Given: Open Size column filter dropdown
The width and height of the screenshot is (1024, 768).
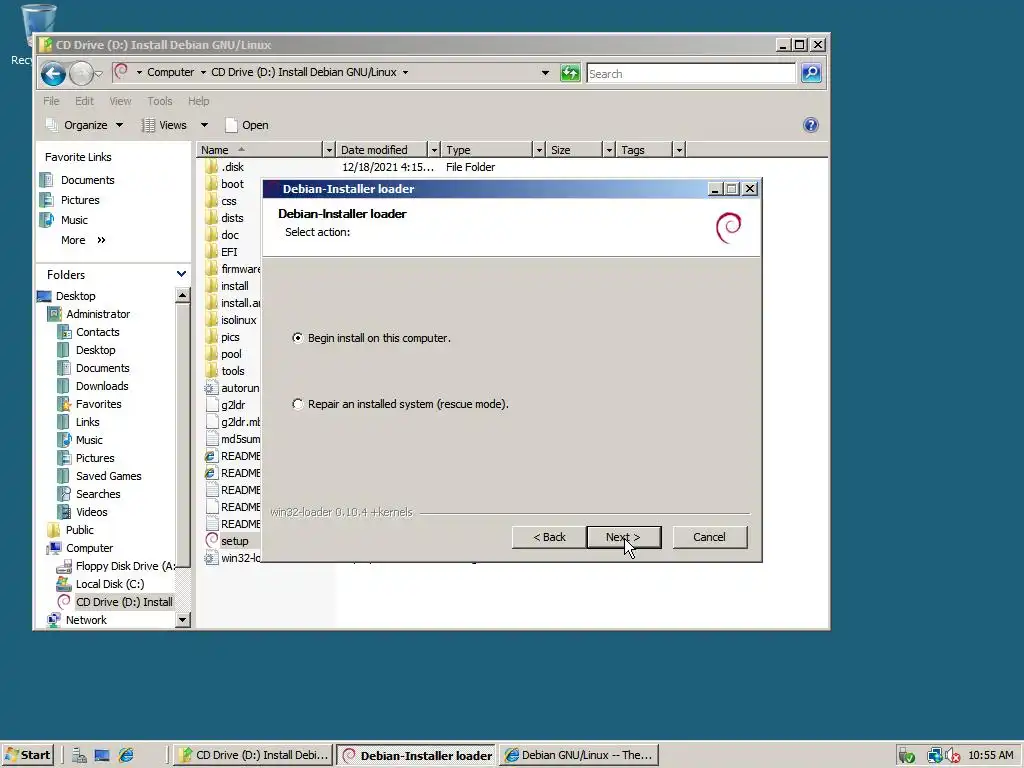Looking at the screenshot, I should click(609, 150).
